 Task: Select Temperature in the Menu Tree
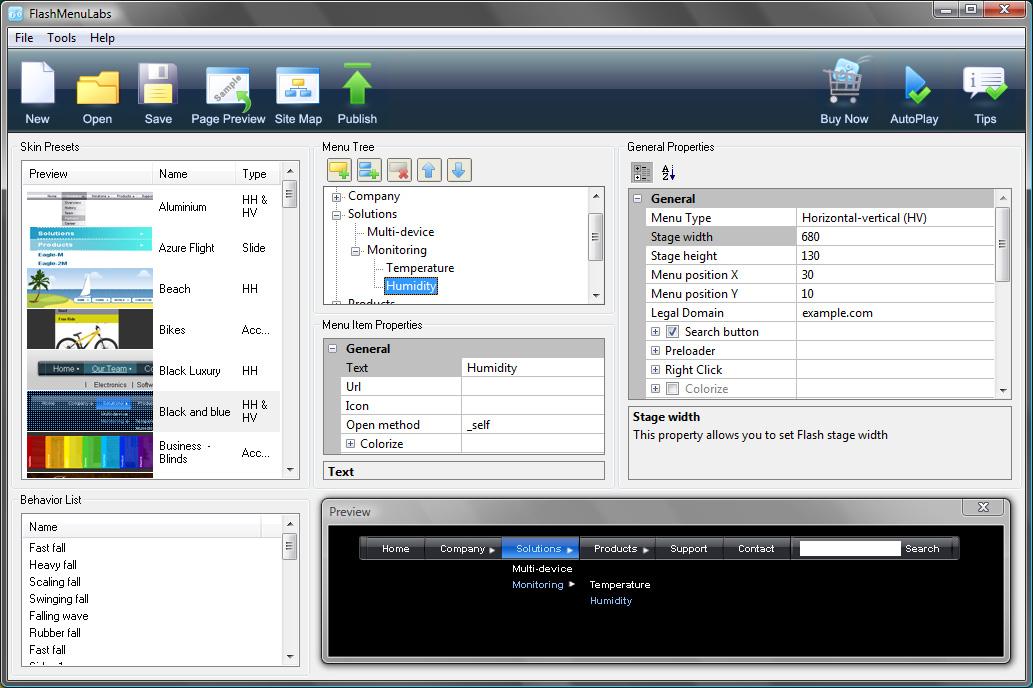420,268
